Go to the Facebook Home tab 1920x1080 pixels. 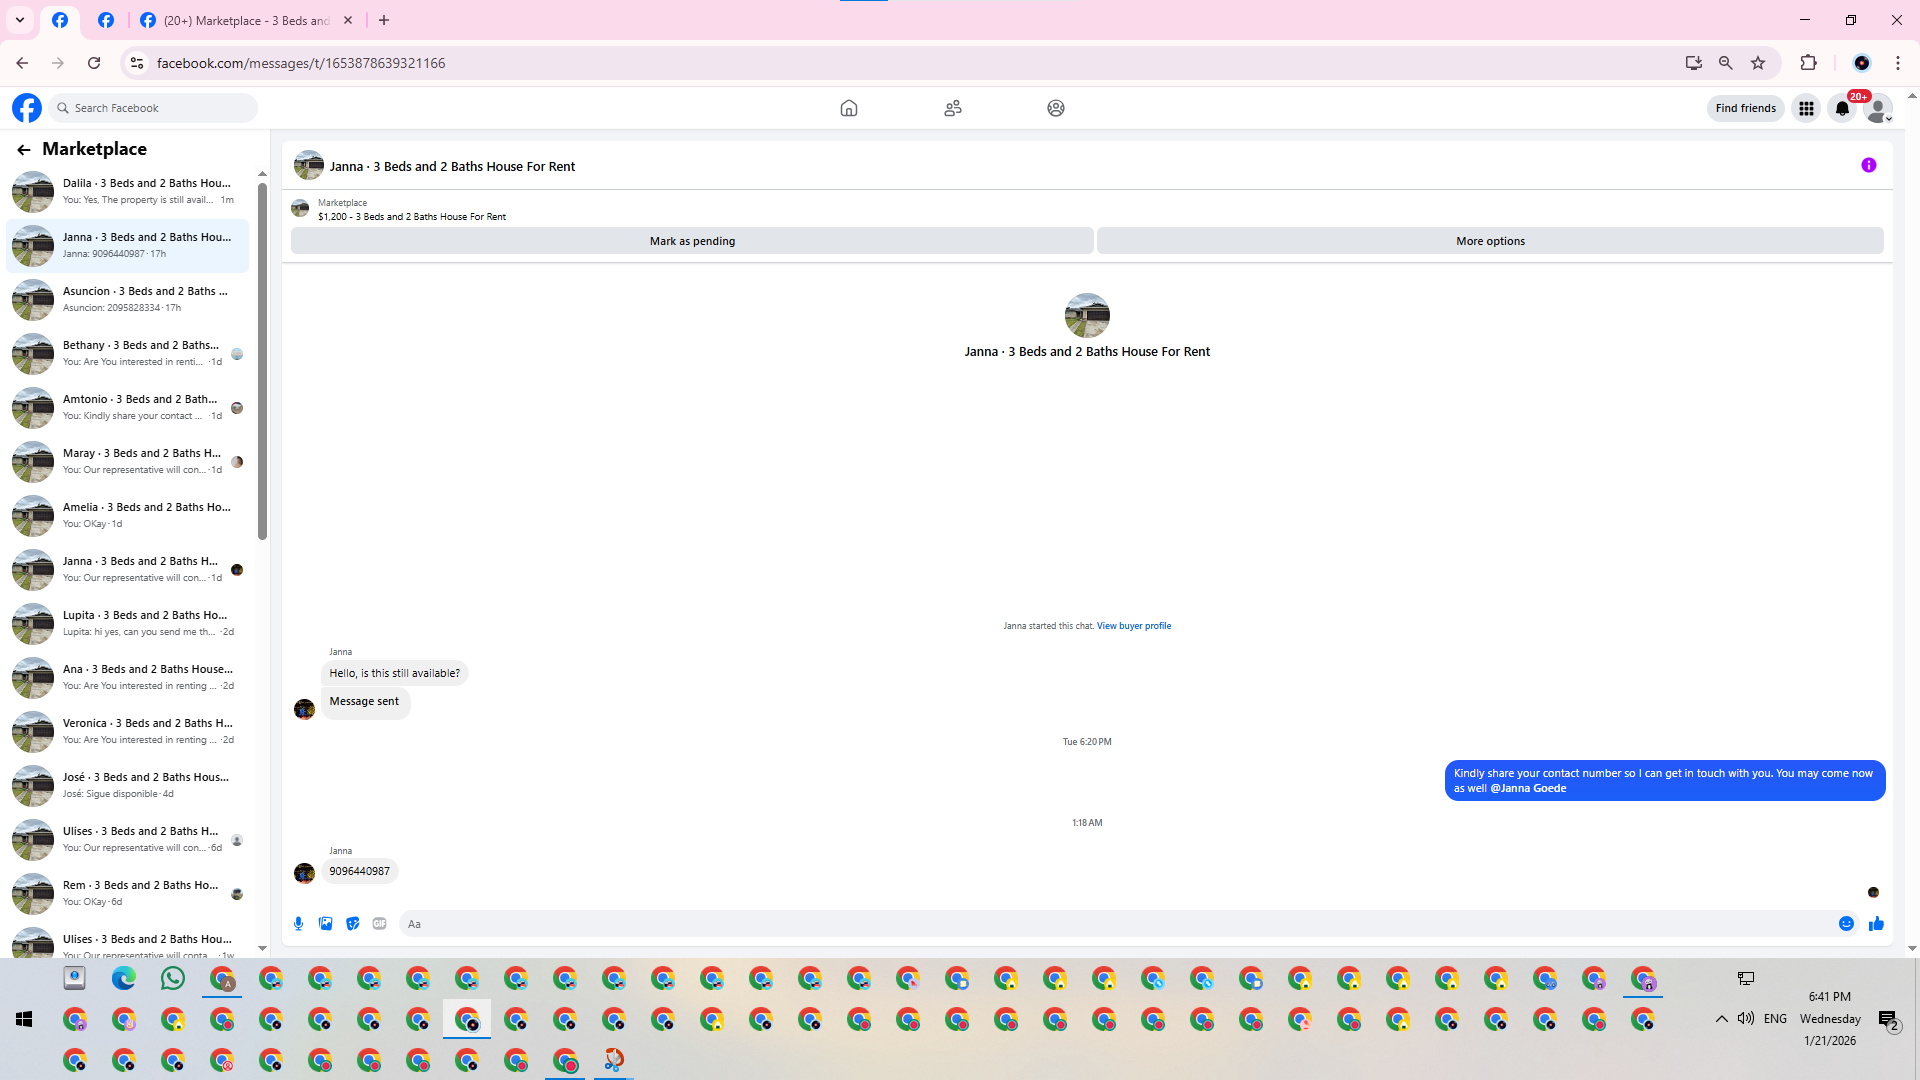coord(848,108)
